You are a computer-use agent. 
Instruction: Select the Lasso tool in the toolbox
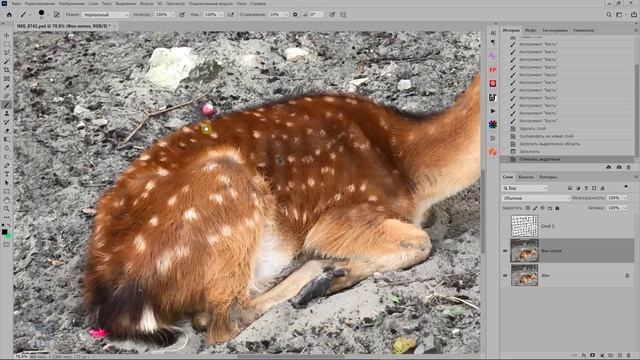(7, 53)
